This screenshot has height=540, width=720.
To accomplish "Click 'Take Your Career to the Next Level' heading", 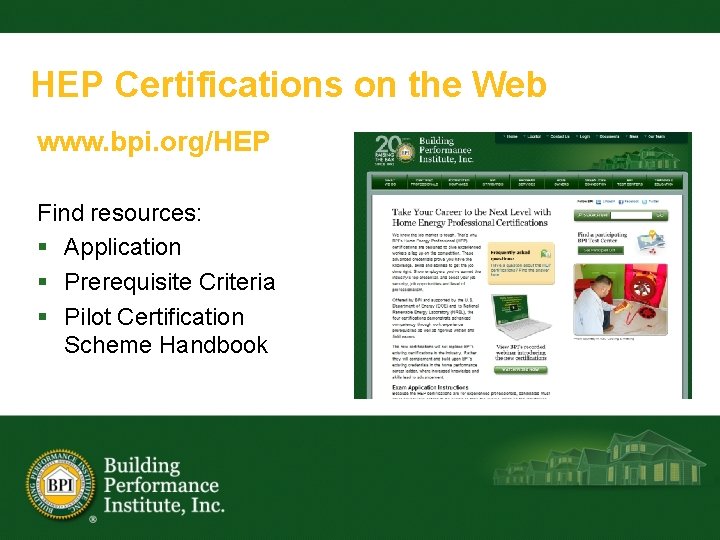I will [x=471, y=217].
